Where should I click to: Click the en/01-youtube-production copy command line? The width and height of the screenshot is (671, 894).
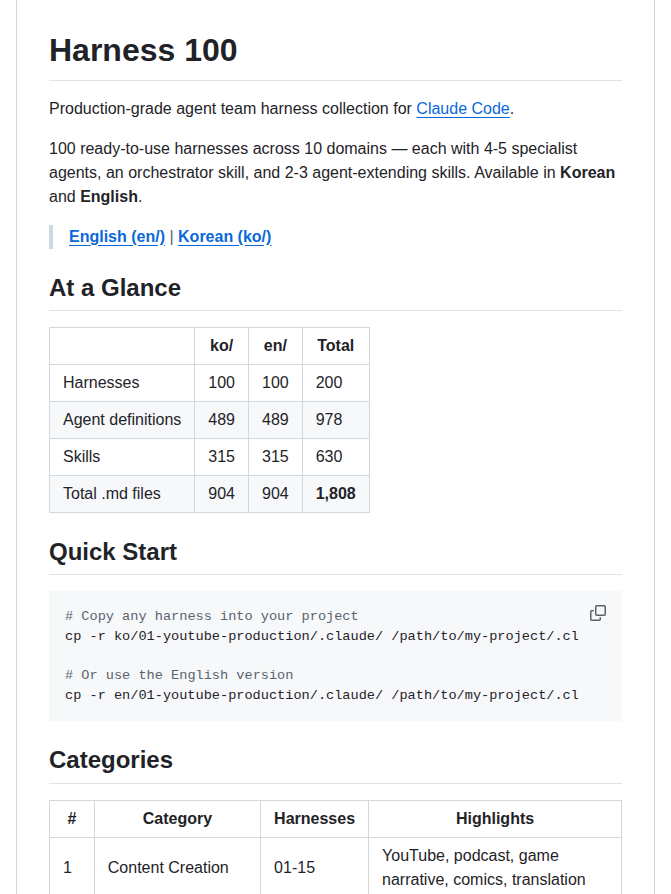click(322, 695)
